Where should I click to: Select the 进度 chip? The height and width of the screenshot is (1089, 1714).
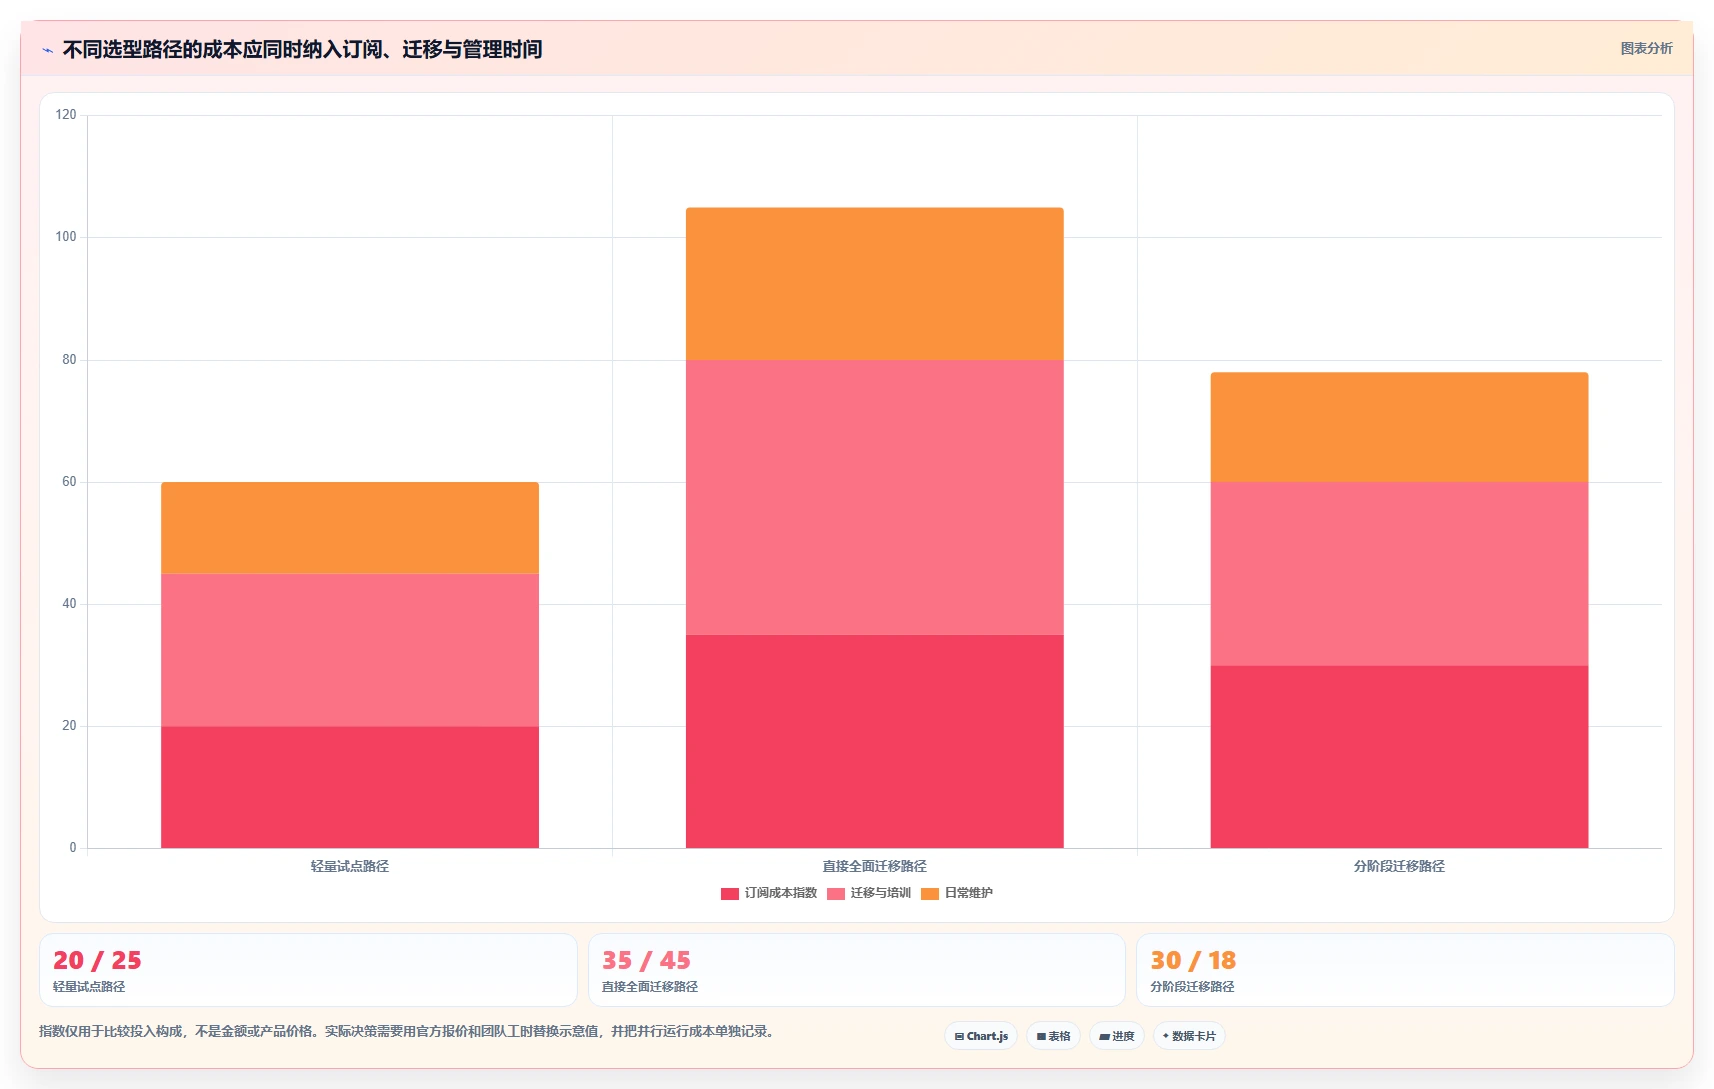coord(1116,1036)
